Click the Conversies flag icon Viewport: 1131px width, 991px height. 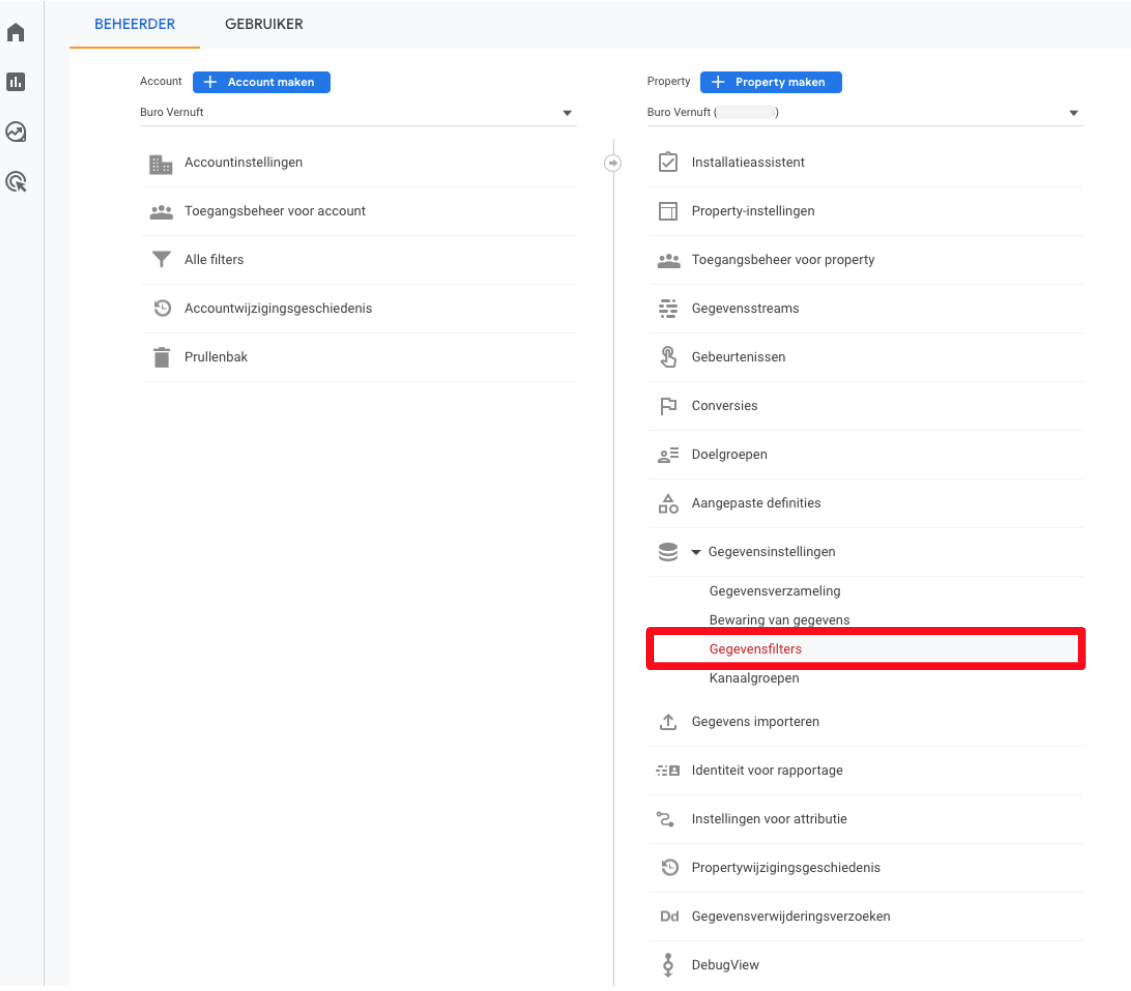(668, 406)
